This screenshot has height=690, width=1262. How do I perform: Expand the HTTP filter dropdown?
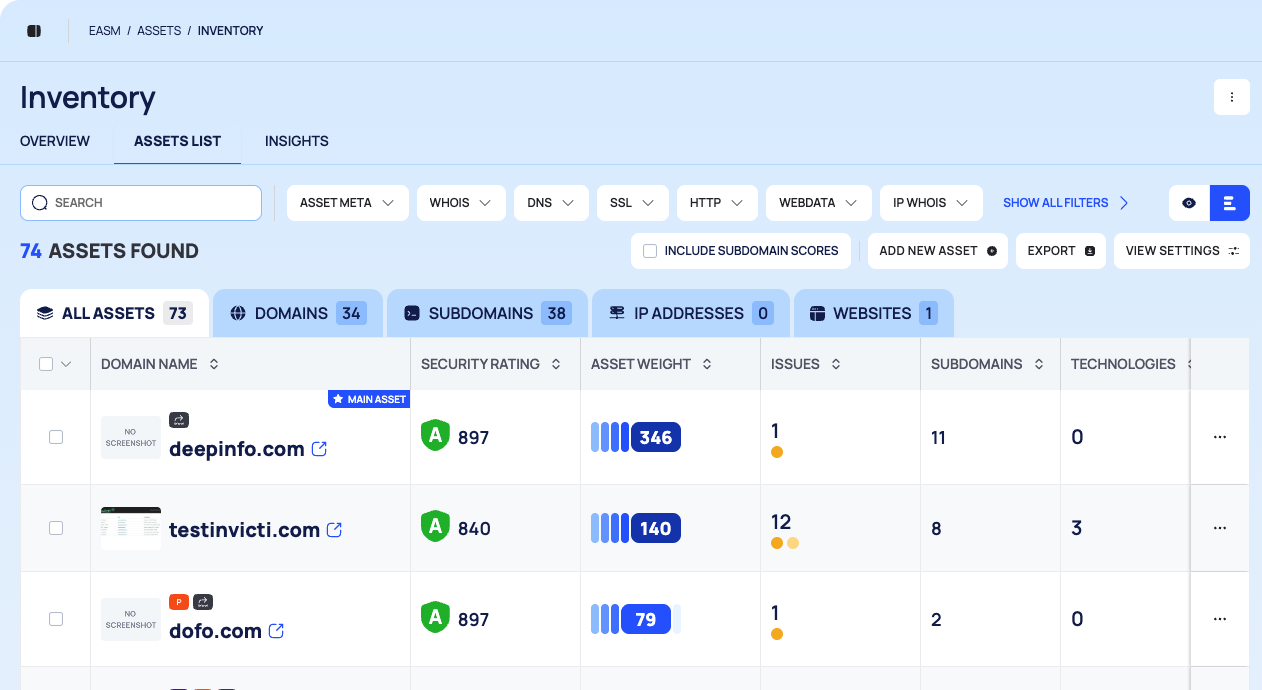[717, 203]
